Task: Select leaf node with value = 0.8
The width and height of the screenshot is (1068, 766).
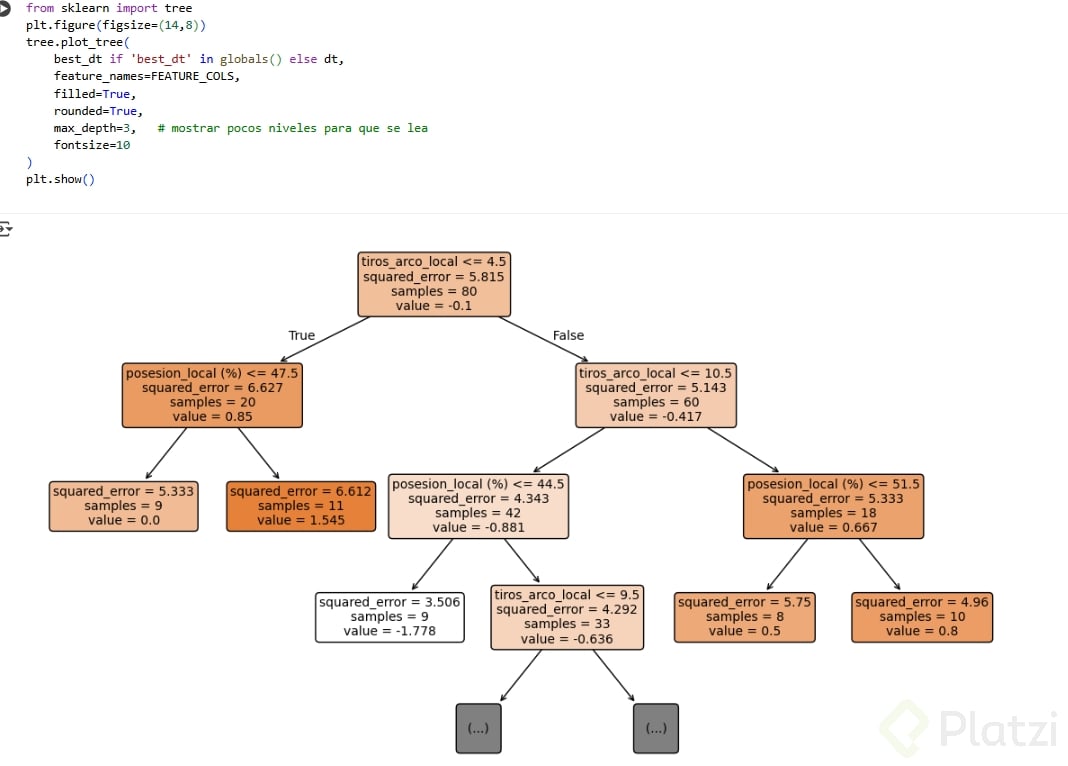Action: pyautogui.click(x=922, y=617)
